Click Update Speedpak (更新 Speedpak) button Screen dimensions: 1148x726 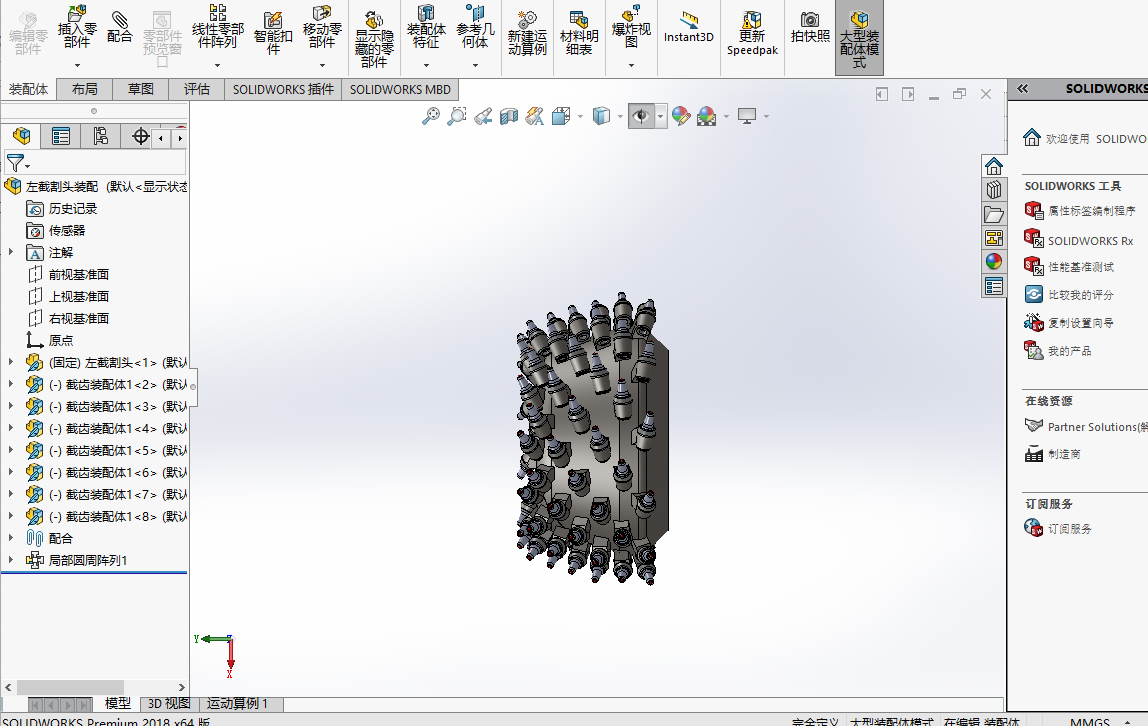pos(752,34)
